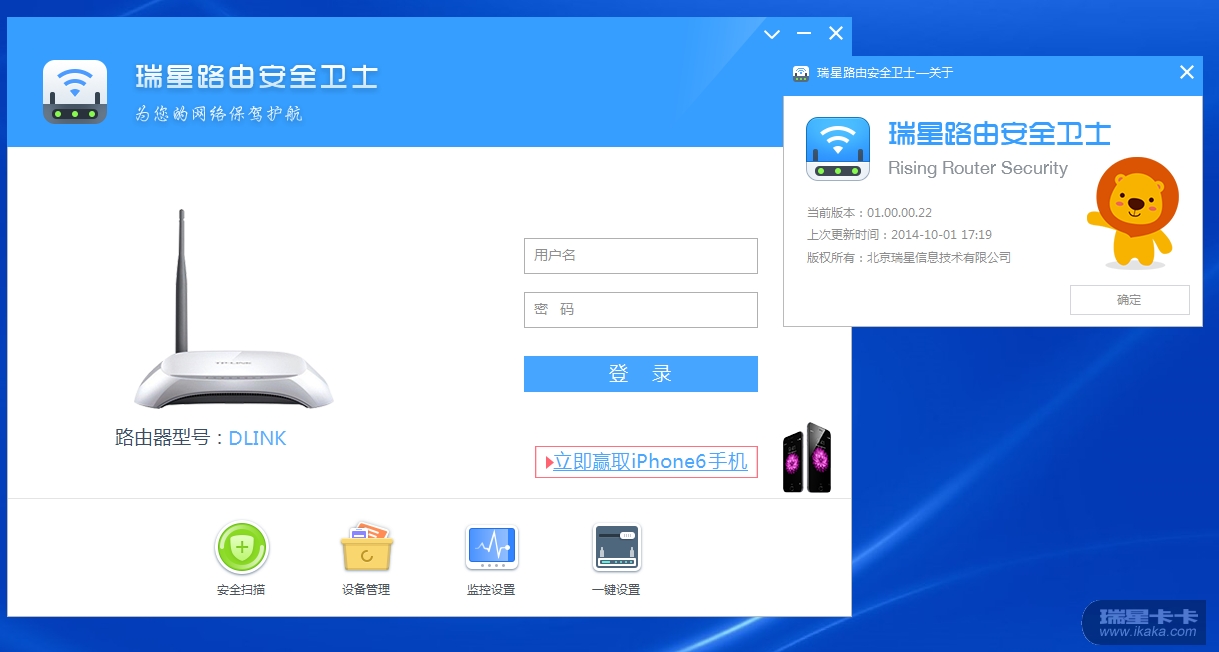Click the Rising Router Security subtitle text

pos(978,168)
